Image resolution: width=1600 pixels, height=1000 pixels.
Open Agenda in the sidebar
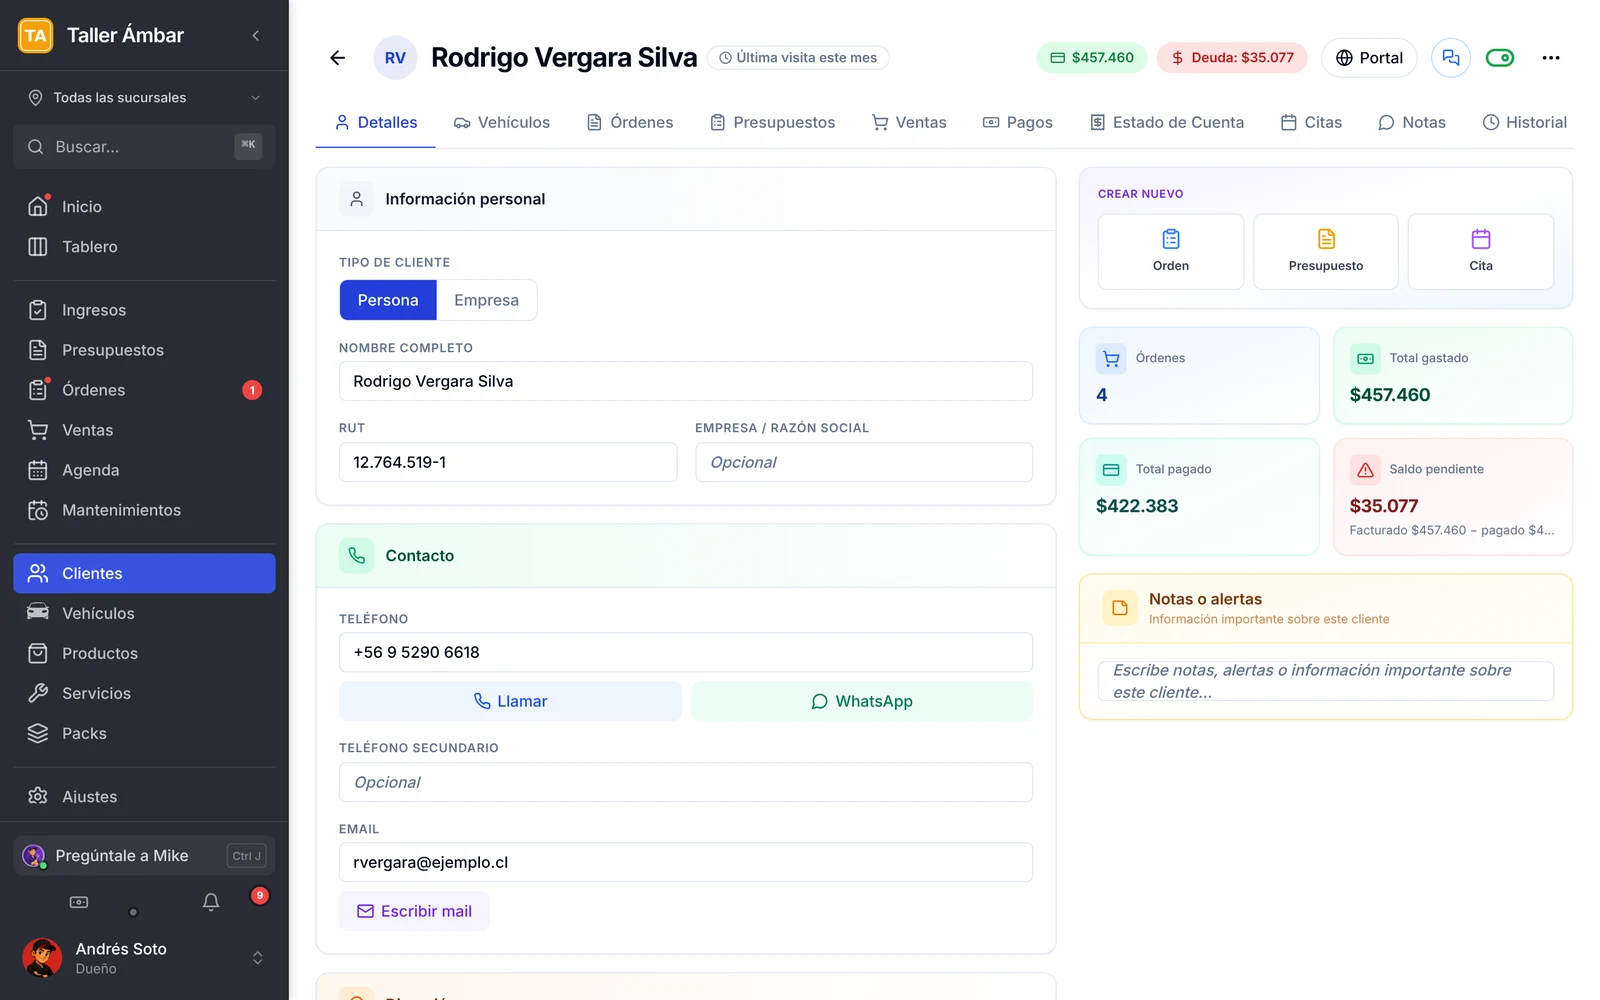[x=145, y=470]
